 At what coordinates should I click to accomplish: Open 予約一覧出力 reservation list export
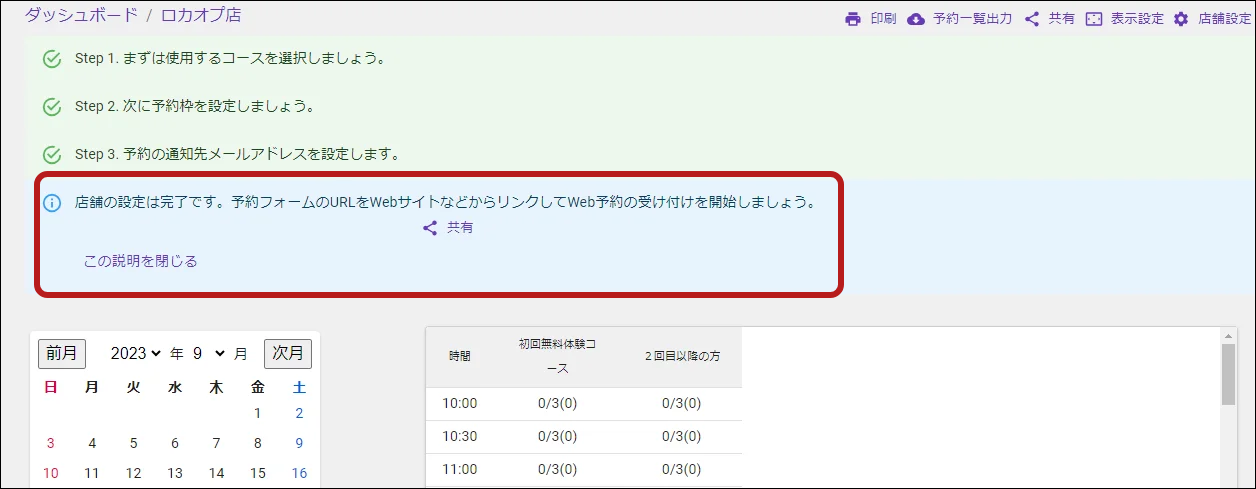[973, 19]
